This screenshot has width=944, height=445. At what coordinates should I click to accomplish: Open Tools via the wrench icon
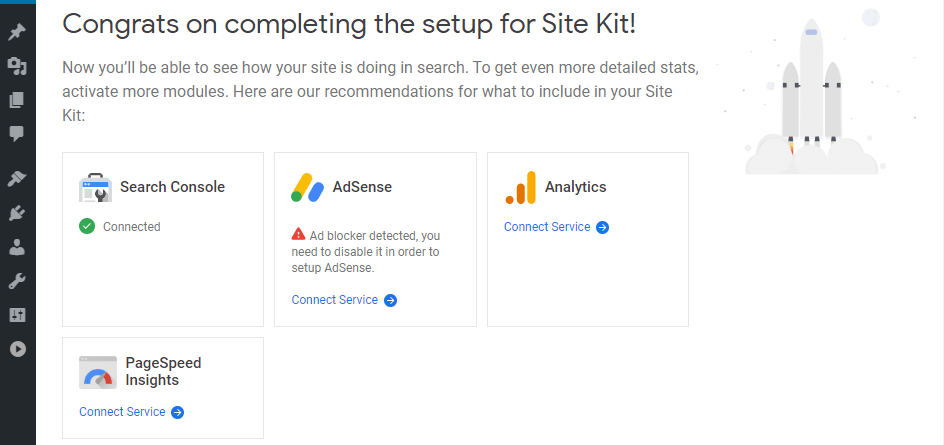17,281
